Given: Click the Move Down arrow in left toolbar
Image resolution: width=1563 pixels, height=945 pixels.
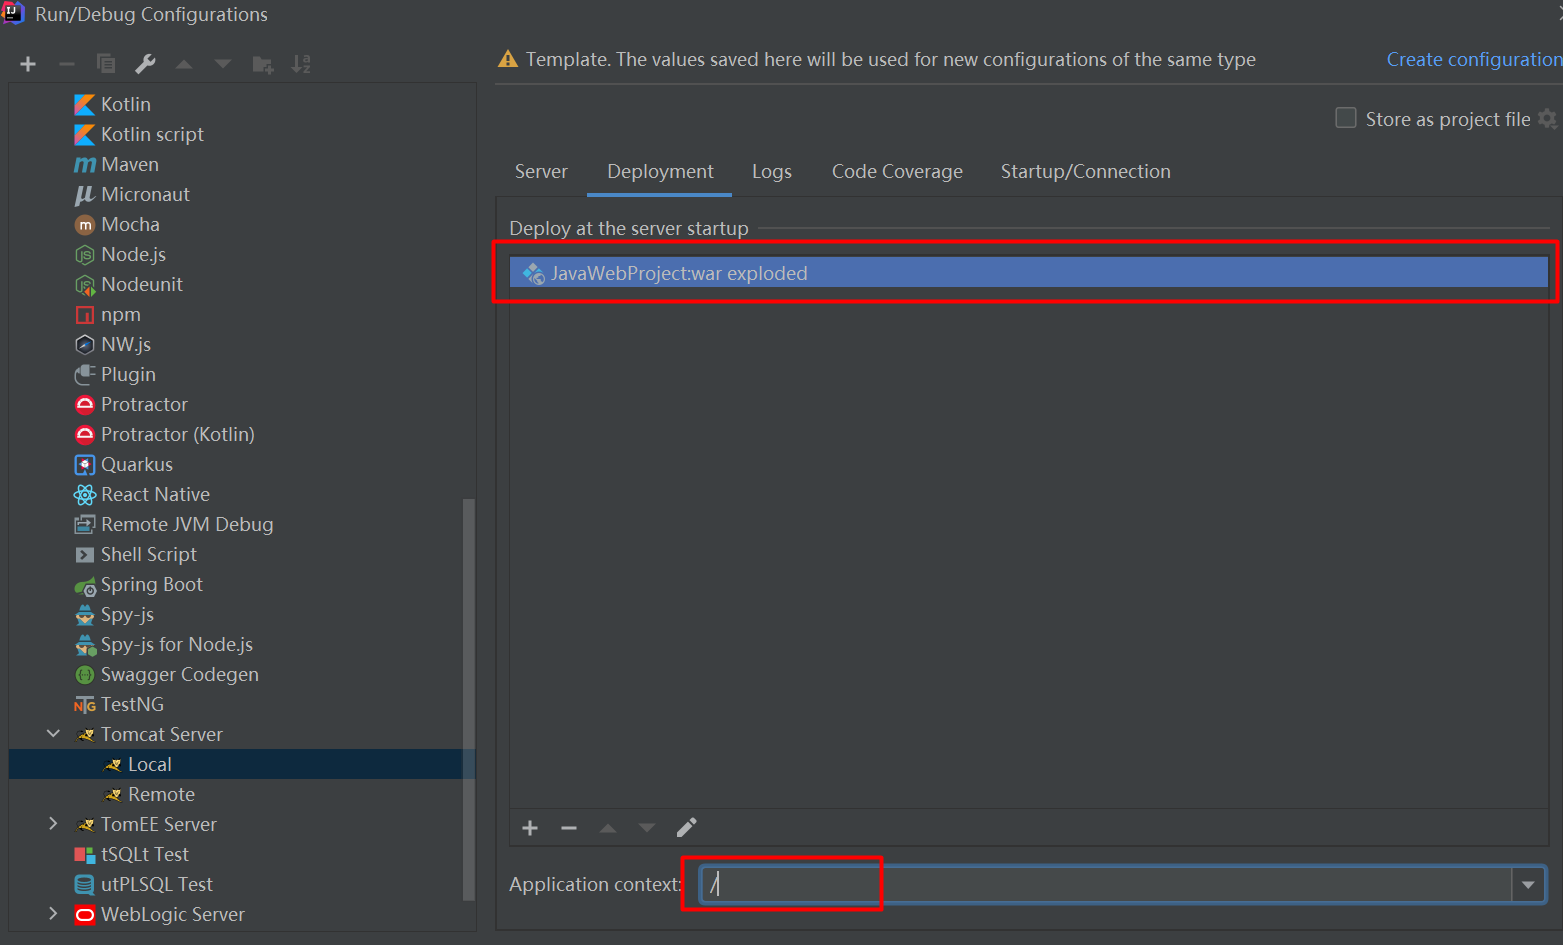Looking at the screenshot, I should [223, 64].
